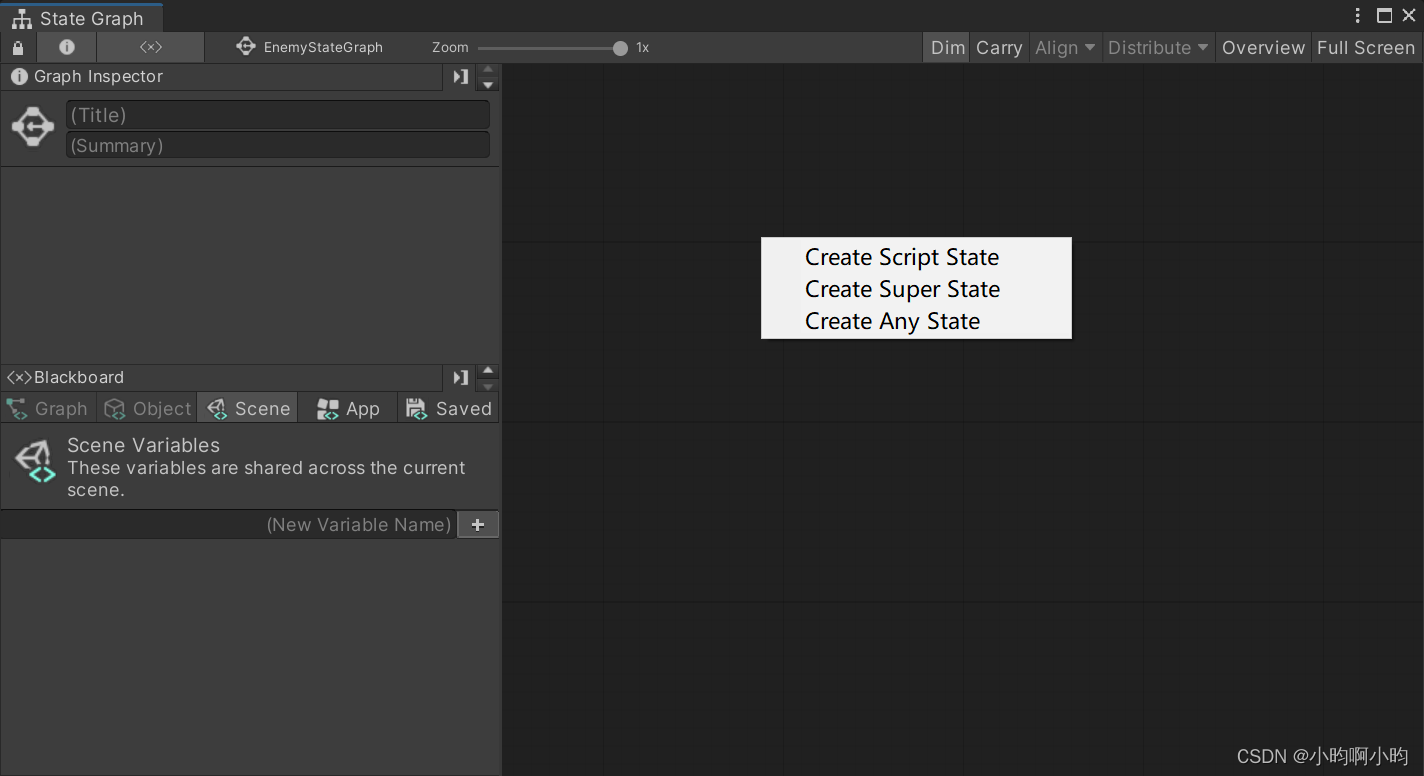
Task: Open the three-dot options menu at top right
Action: 1356,15
